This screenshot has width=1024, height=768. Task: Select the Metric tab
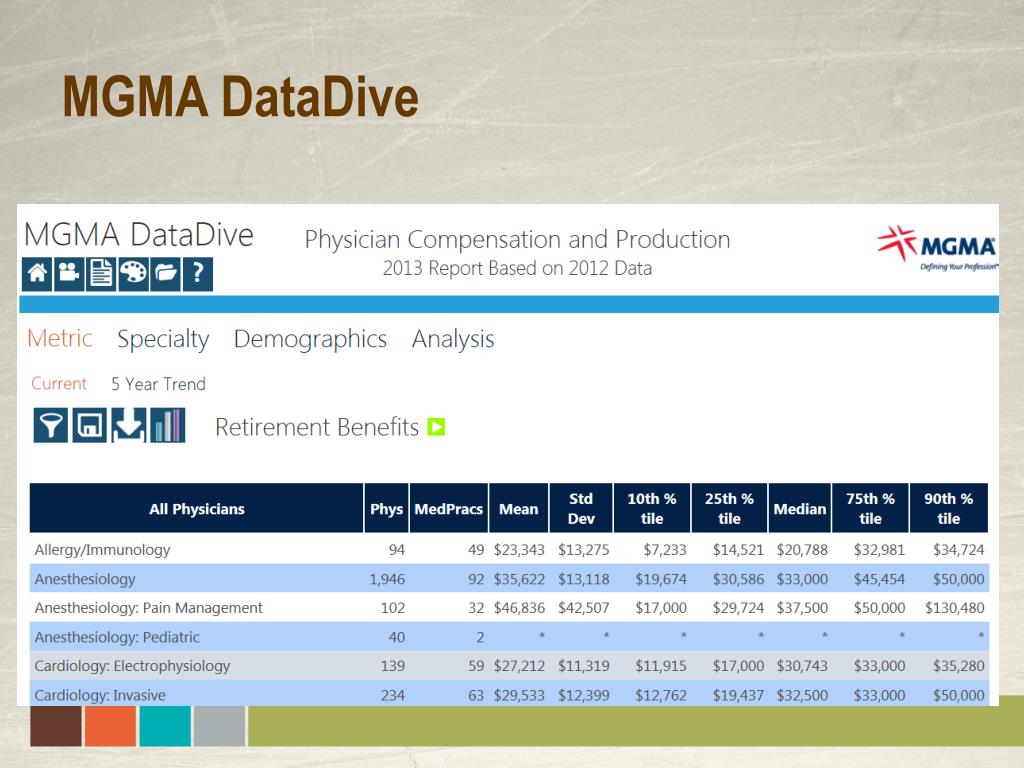tap(59, 338)
